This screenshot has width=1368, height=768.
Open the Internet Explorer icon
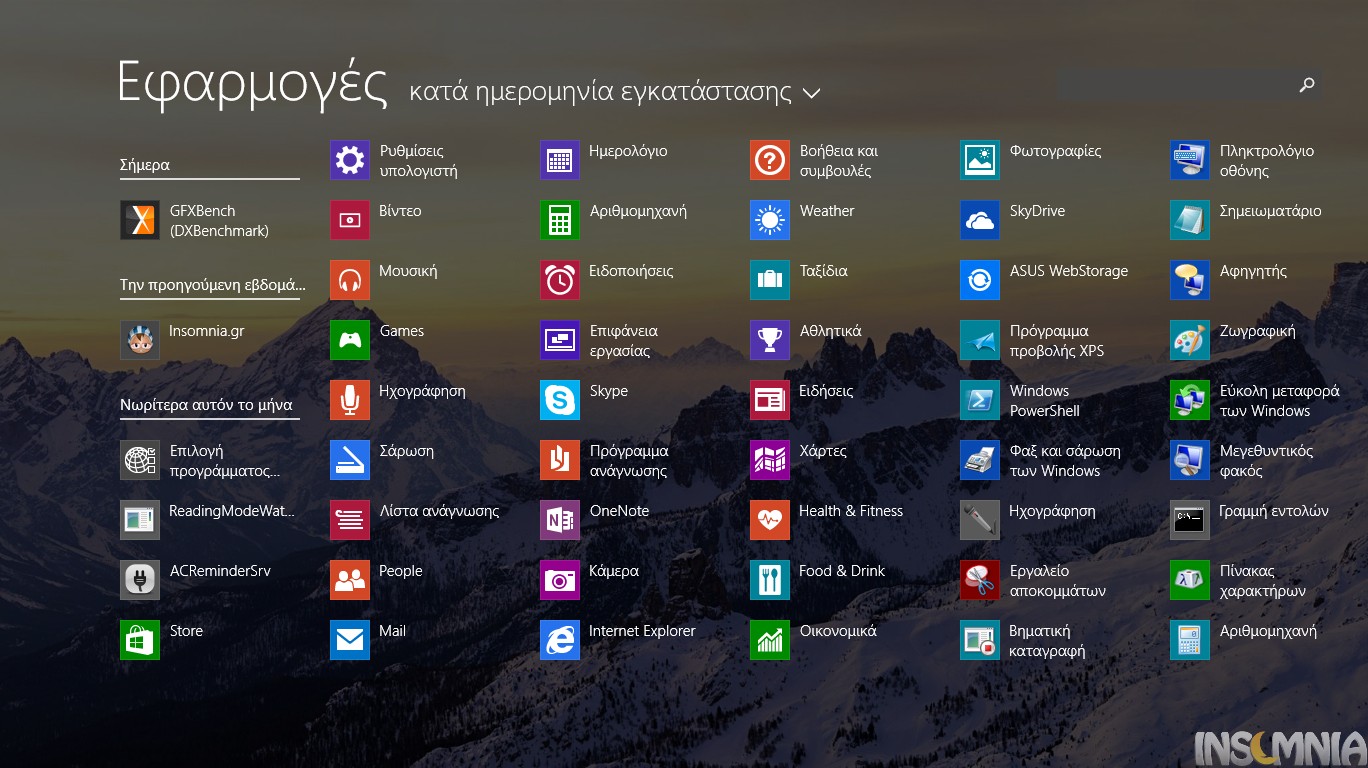point(560,640)
